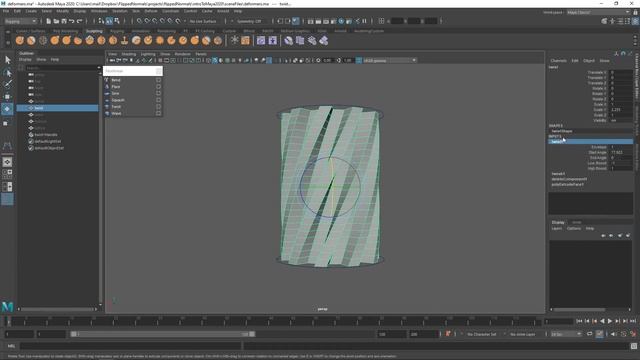The image size is (640, 360).
Task: Click the timeline current frame marker
Action: 8,322
